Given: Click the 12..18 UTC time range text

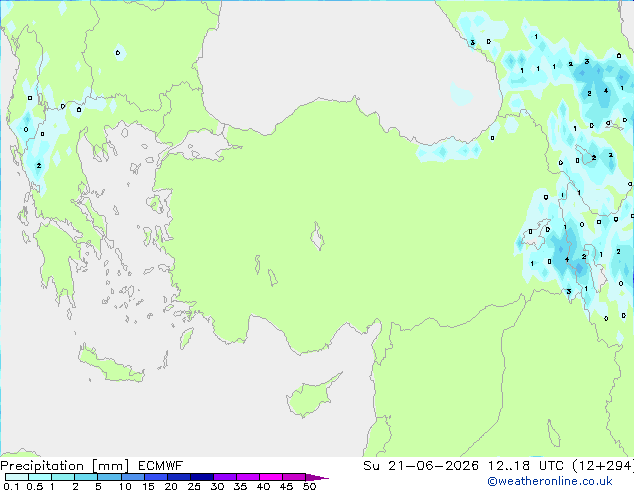Looking at the screenshot, I should [525, 466].
